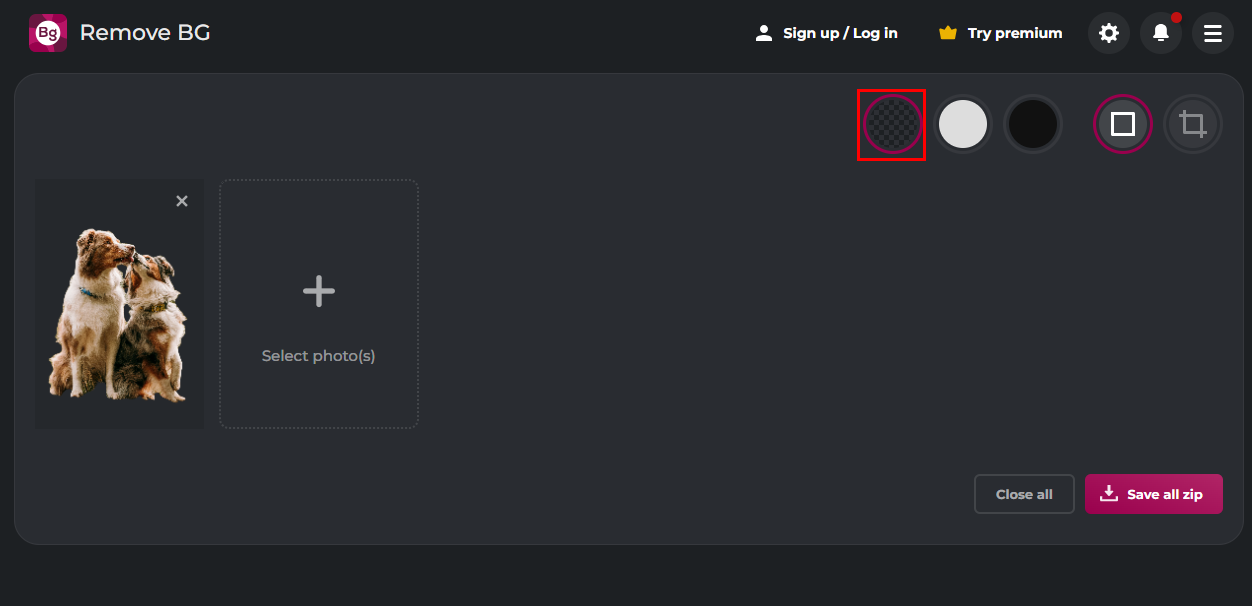Screen dimensions: 1252x606
Task: Click the user profile icon
Action: (x=764, y=33)
